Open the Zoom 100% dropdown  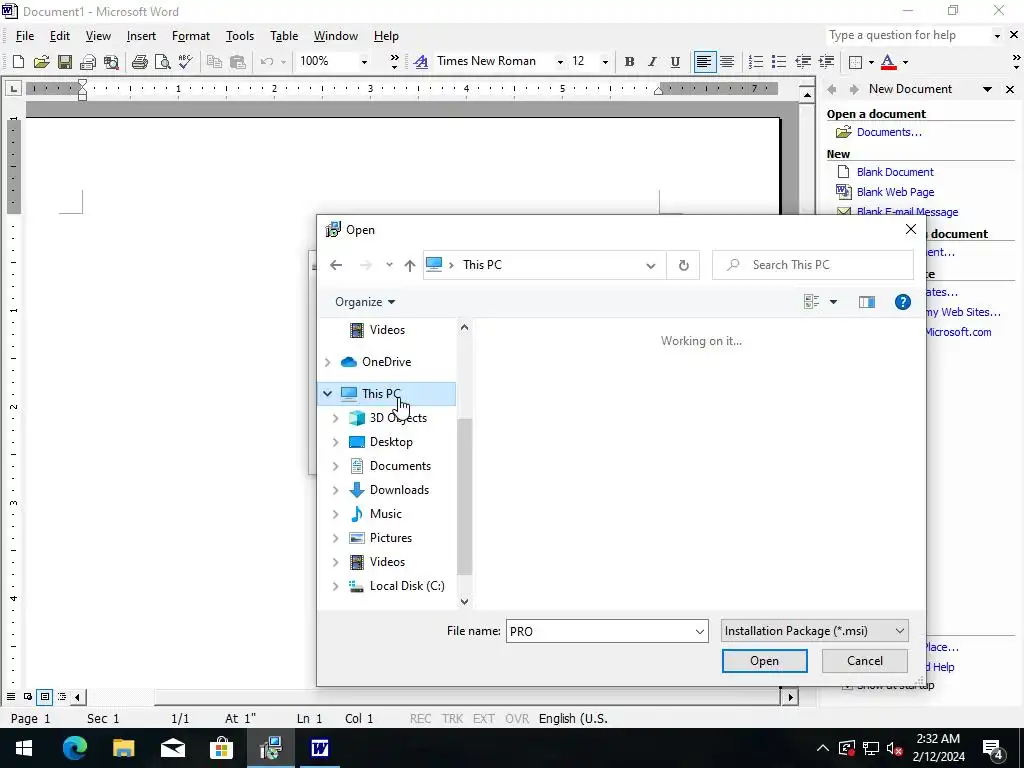point(364,62)
